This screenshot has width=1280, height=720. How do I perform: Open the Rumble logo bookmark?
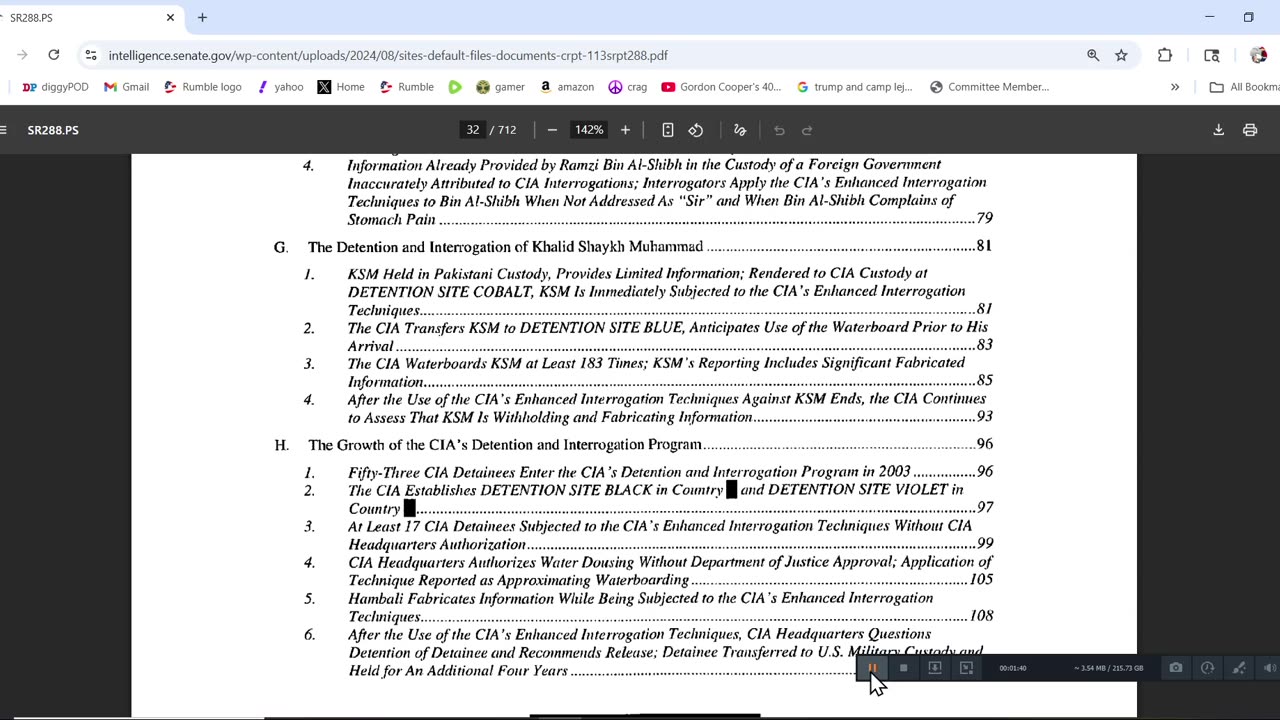(202, 87)
